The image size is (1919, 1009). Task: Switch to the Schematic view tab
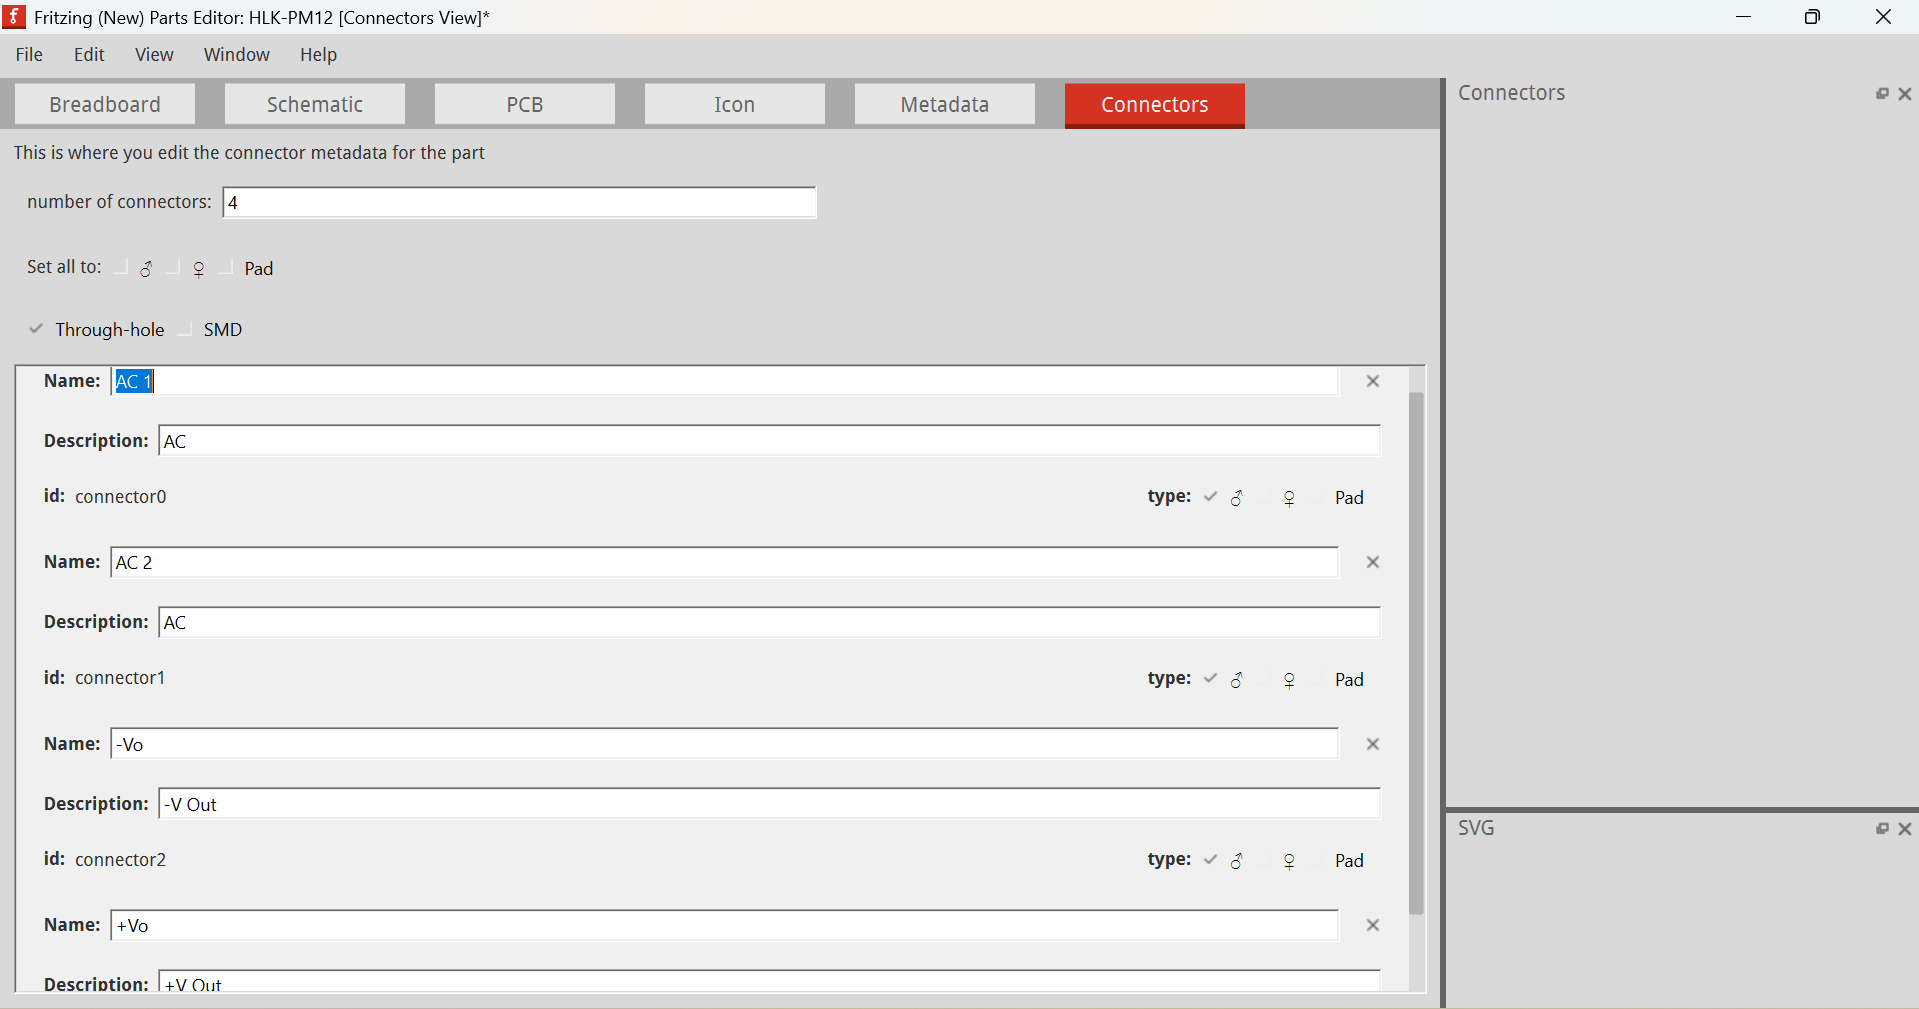point(315,104)
